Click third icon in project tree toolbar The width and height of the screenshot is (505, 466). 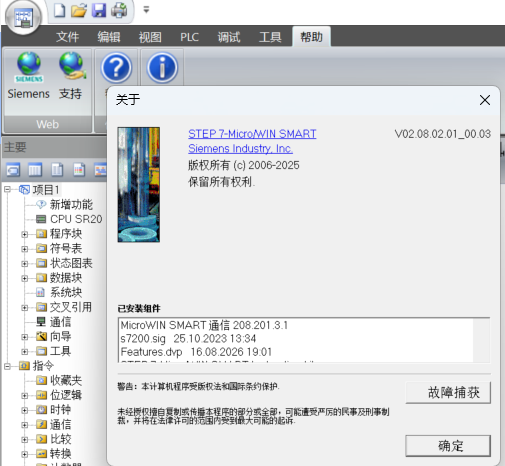point(57,170)
